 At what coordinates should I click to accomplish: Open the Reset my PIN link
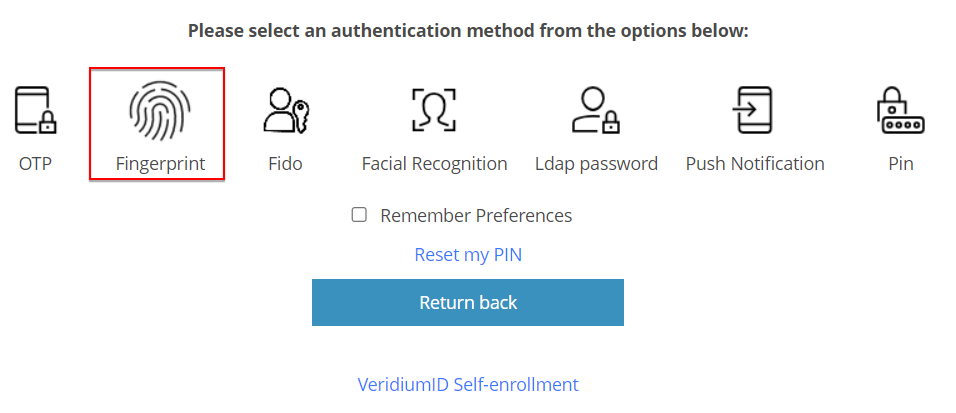[x=468, y=255]
